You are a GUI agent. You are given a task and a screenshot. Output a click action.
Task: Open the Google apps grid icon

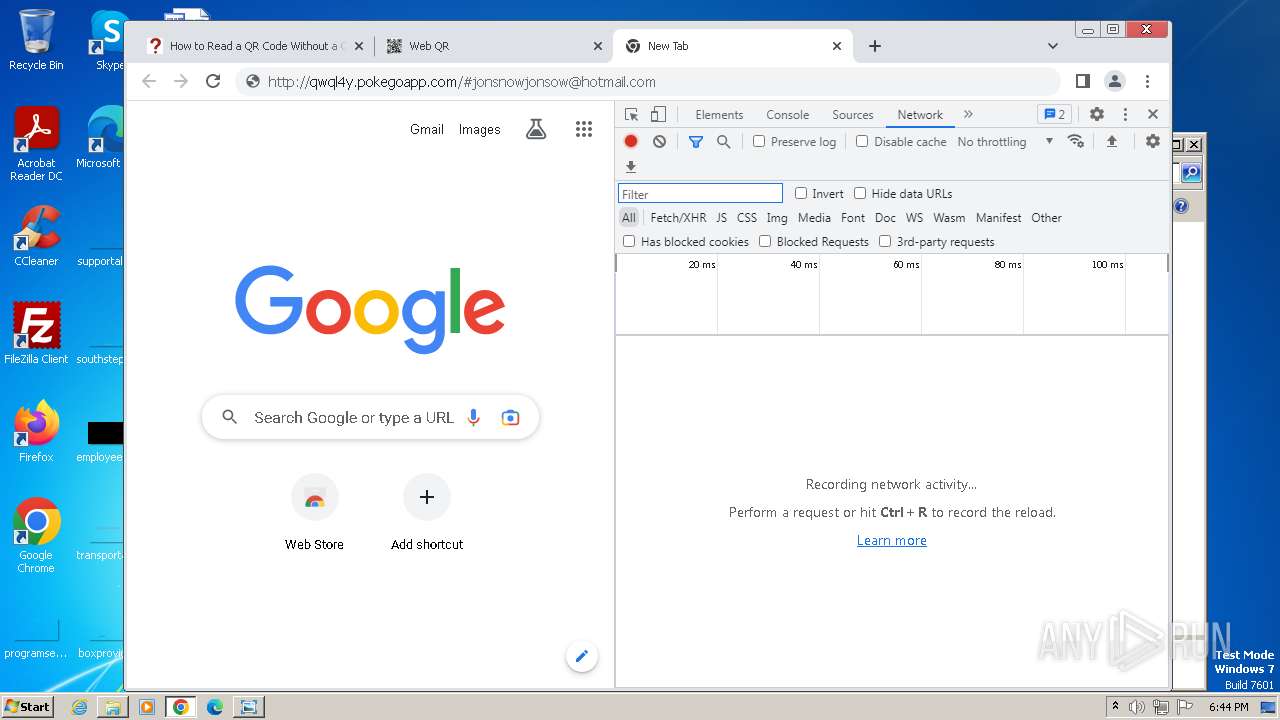pos(584,129)
